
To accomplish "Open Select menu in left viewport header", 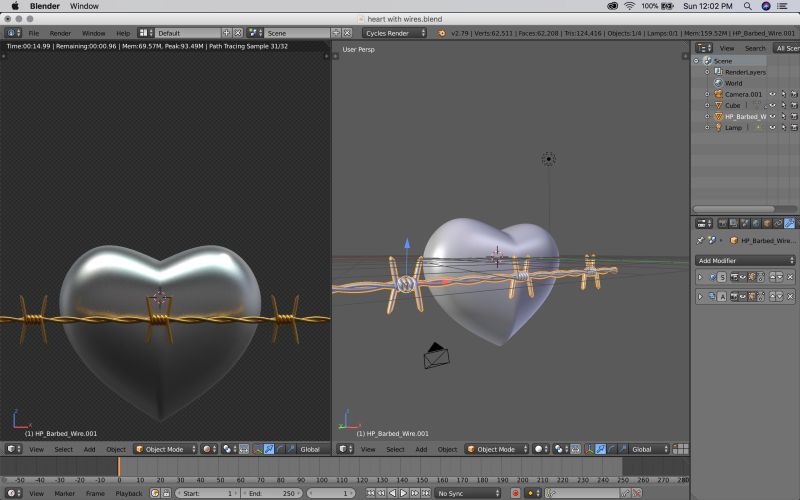I will [x=63, y=449].
